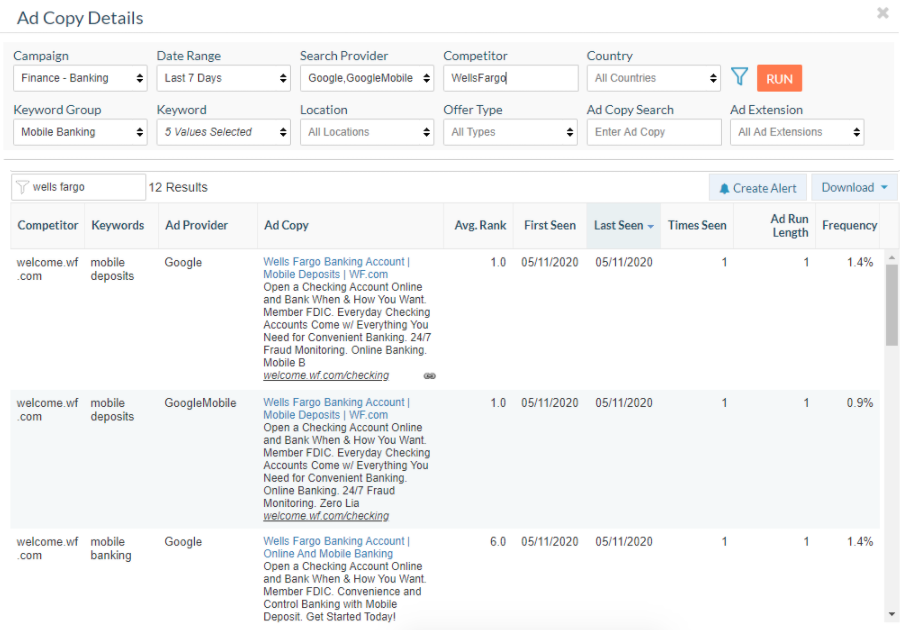Open welcome.wf.com/checking URL in the GoogleMobile row

point(326,516)
